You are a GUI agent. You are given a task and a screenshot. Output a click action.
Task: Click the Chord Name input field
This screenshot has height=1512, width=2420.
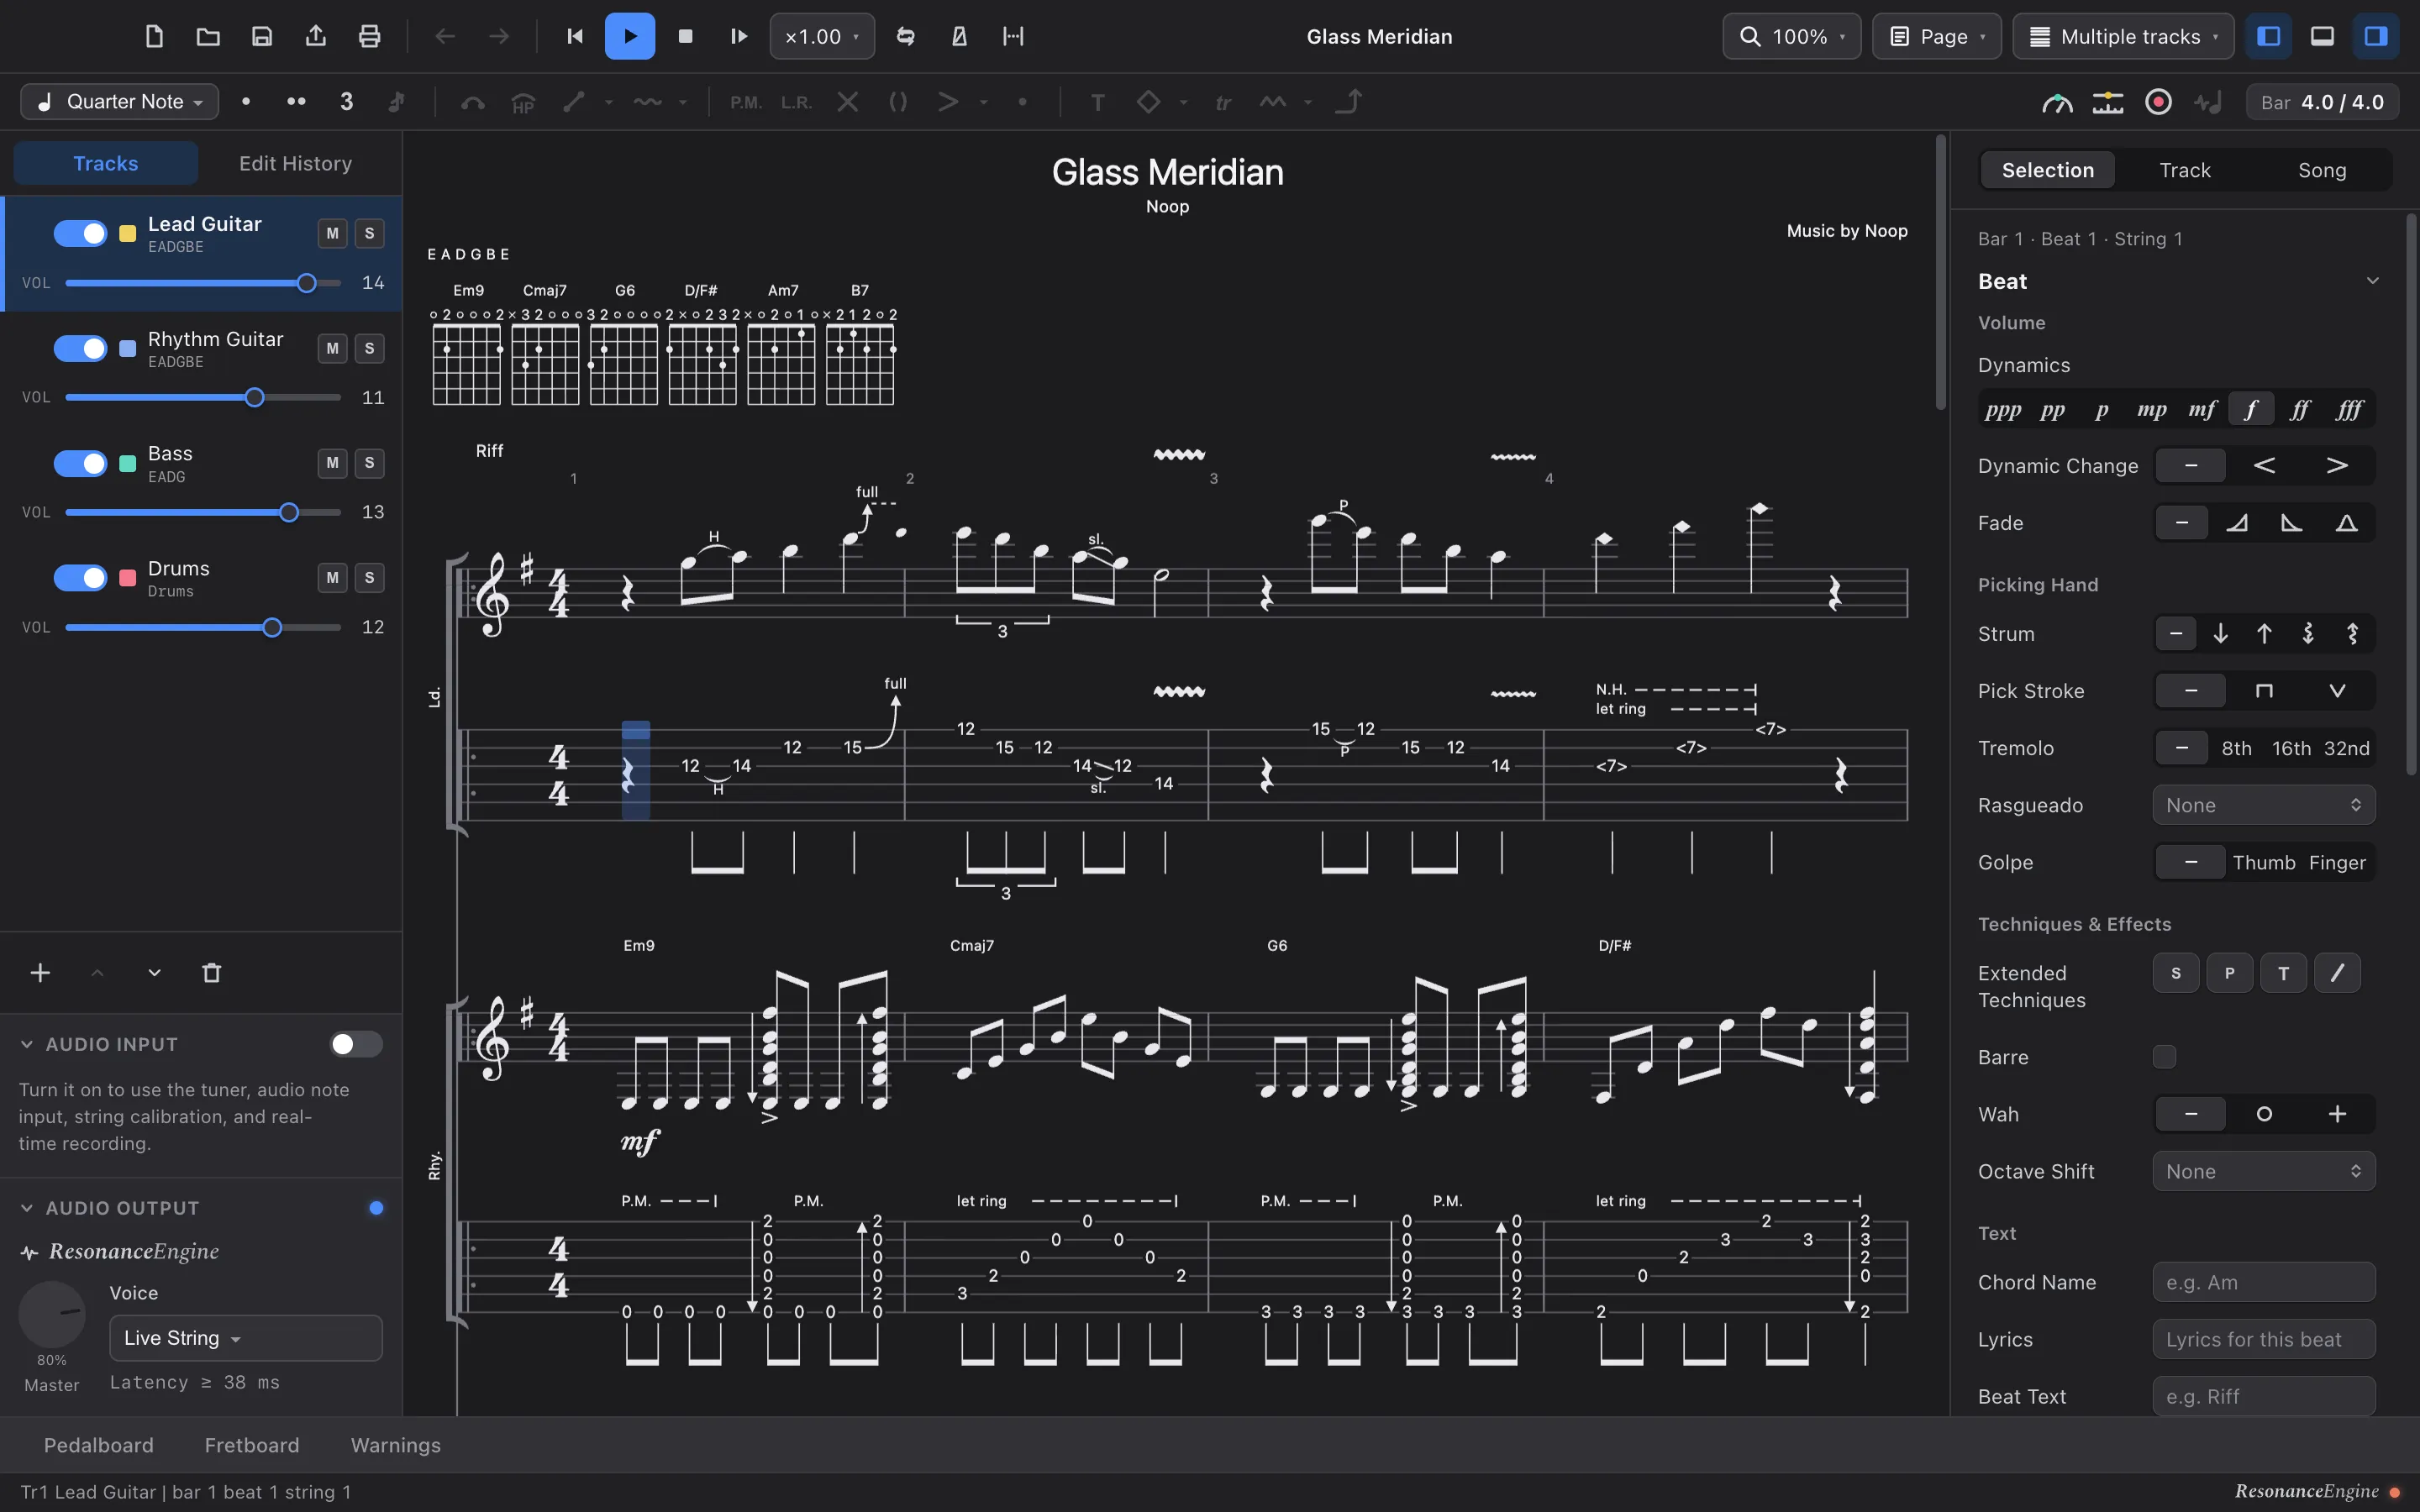coord(2263,1282)
